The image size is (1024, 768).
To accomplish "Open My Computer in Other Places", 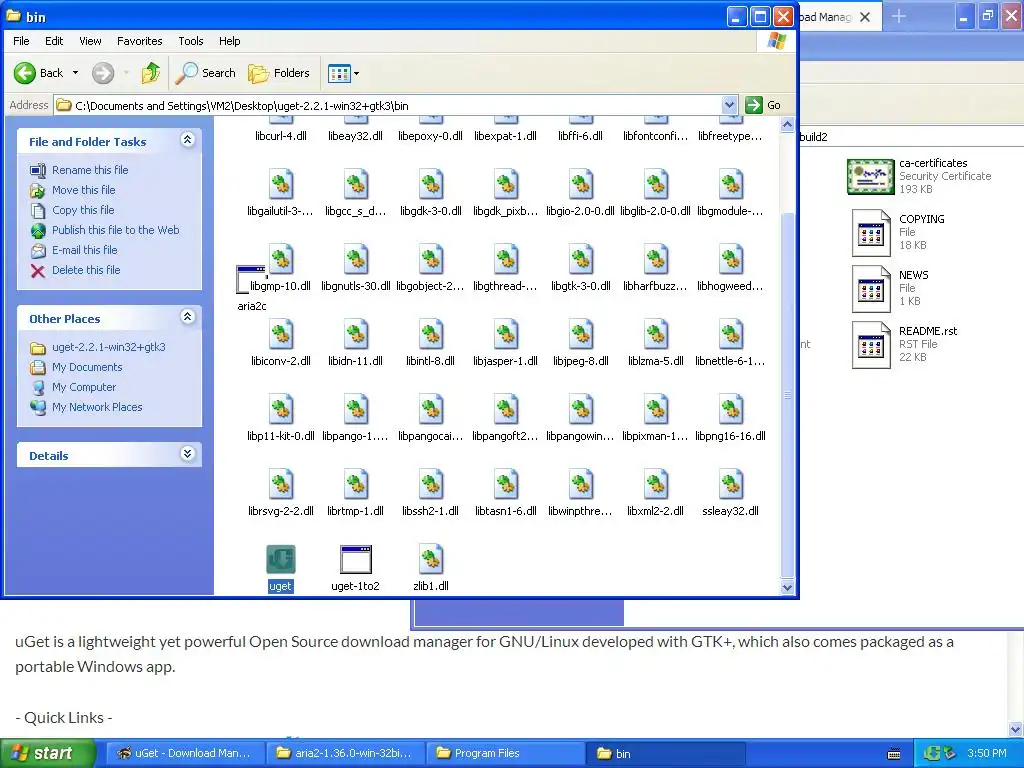I will pyautogui.click(x=84, y=387).
